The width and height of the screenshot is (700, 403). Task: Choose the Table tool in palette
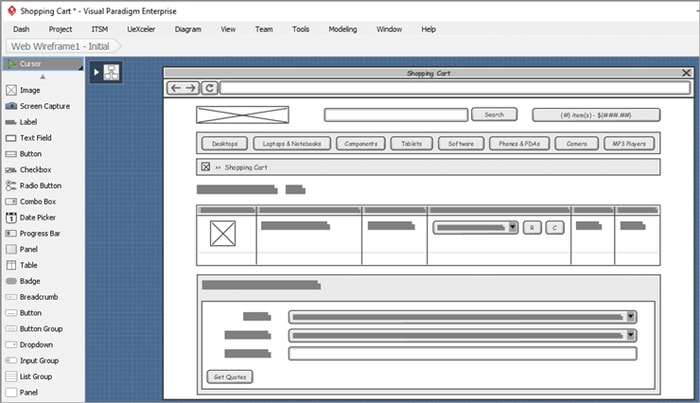[28, 265]
